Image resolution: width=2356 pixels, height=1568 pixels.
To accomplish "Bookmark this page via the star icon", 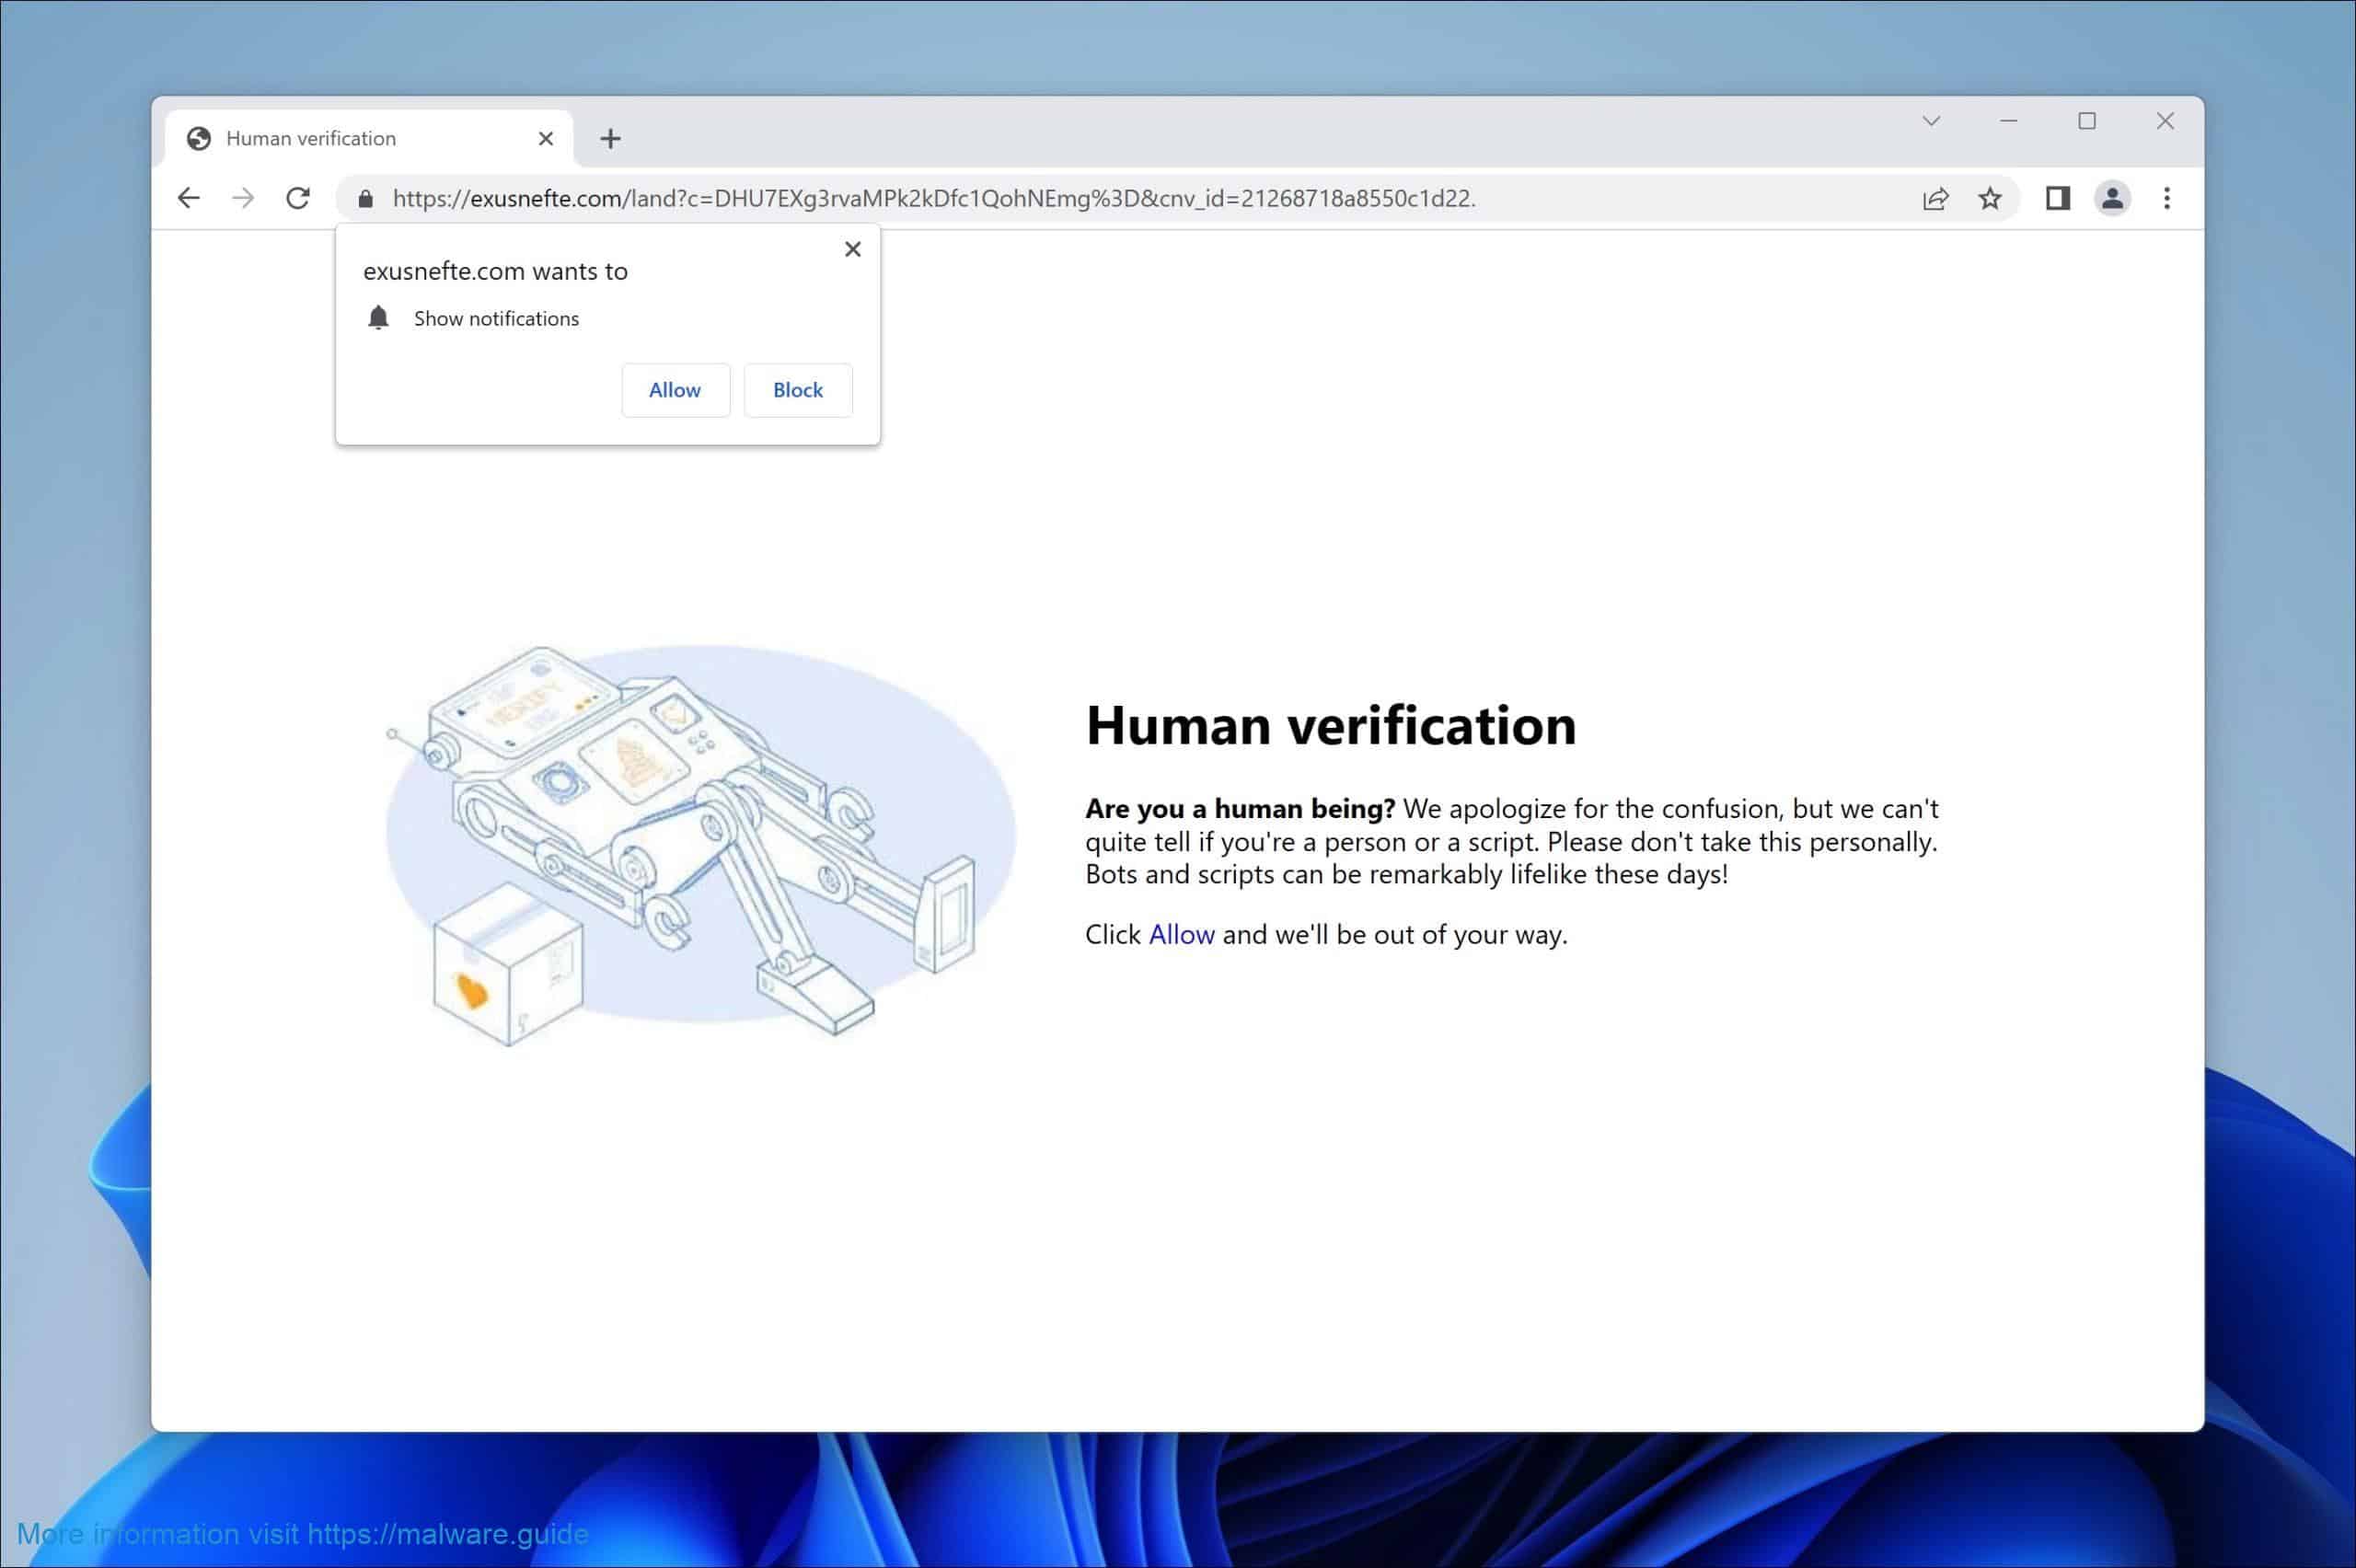I will pyautogui.click(x=1991, y=198).
